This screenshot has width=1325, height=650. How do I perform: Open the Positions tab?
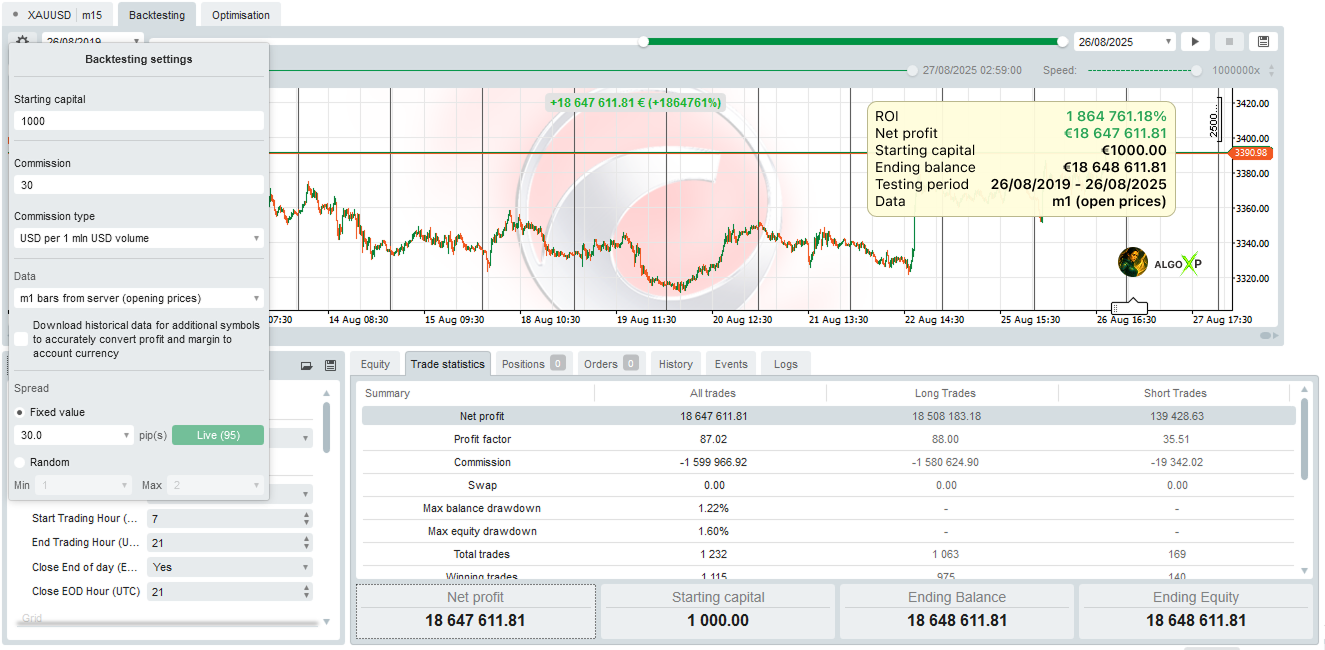pyautogui.click(x=533, y=364)
